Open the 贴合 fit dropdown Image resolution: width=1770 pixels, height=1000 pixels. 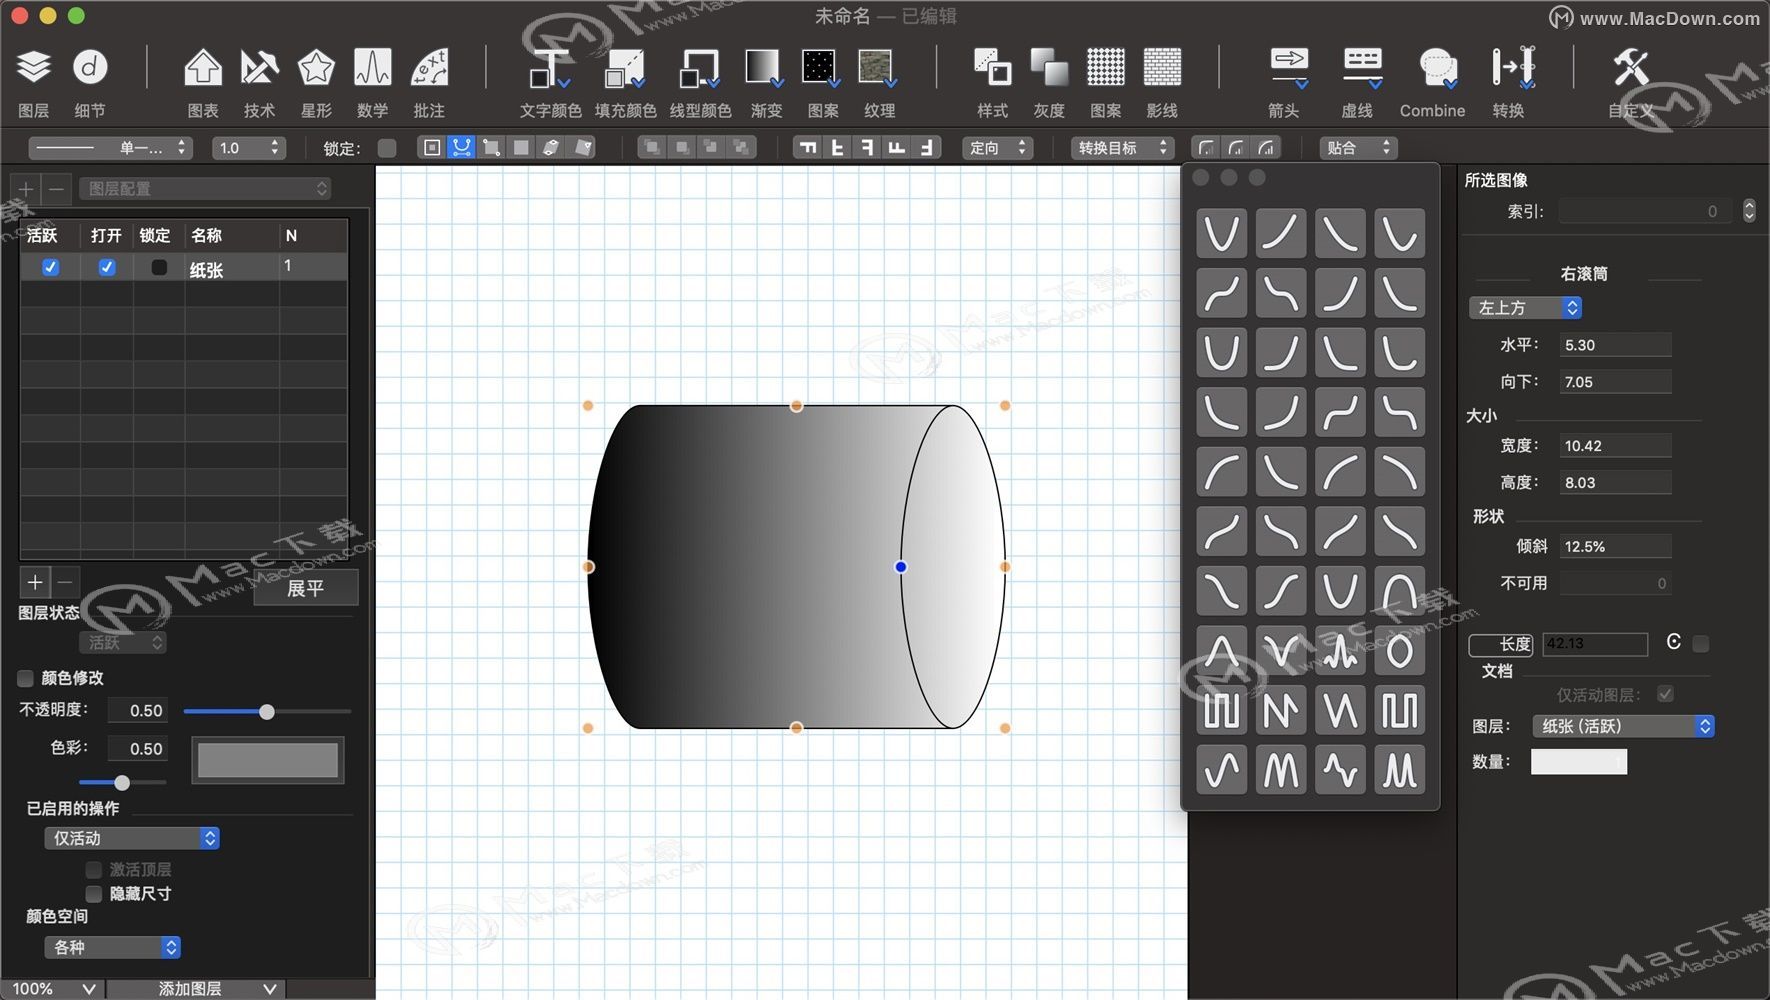1358,148
